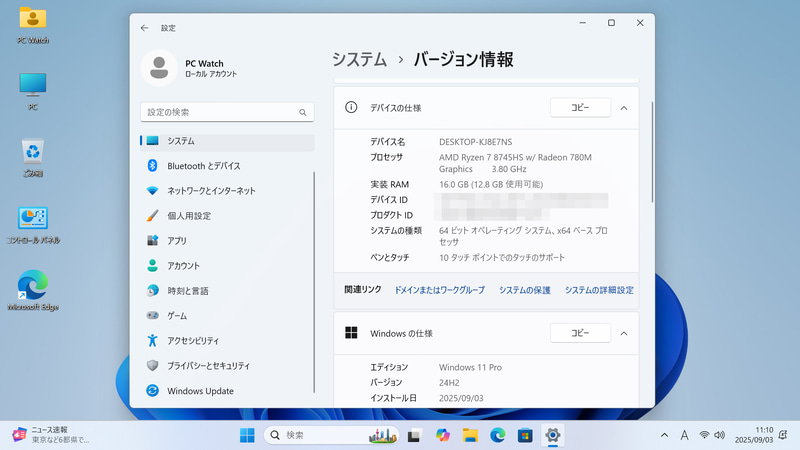Image resolution: width=800 pixels, height=450 pixels.
Task: Click the 16.0 GB RAM value
Action: tap(491, 184)
